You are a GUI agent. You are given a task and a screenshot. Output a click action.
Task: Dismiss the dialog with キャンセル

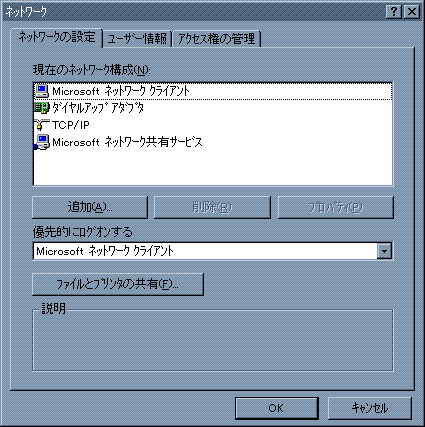(370, 408)
